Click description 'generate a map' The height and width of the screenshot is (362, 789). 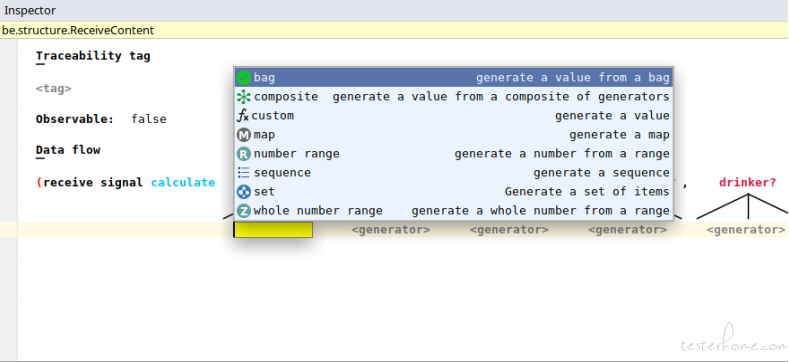pos(619,135)
